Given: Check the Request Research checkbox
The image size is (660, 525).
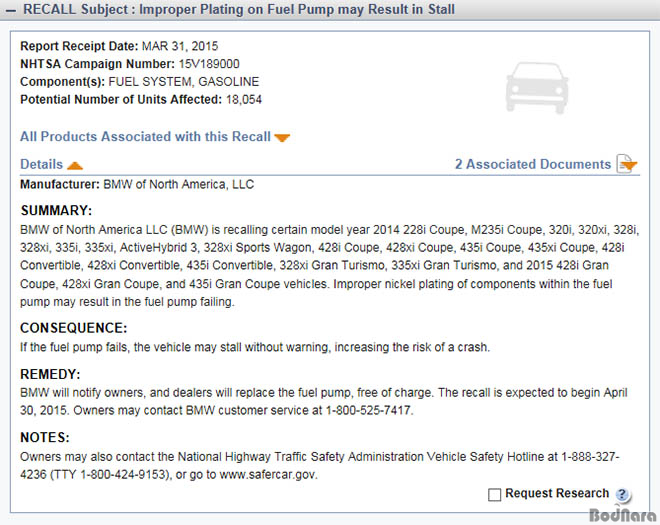Looking at the screenshot, I should tap(494, 494).
